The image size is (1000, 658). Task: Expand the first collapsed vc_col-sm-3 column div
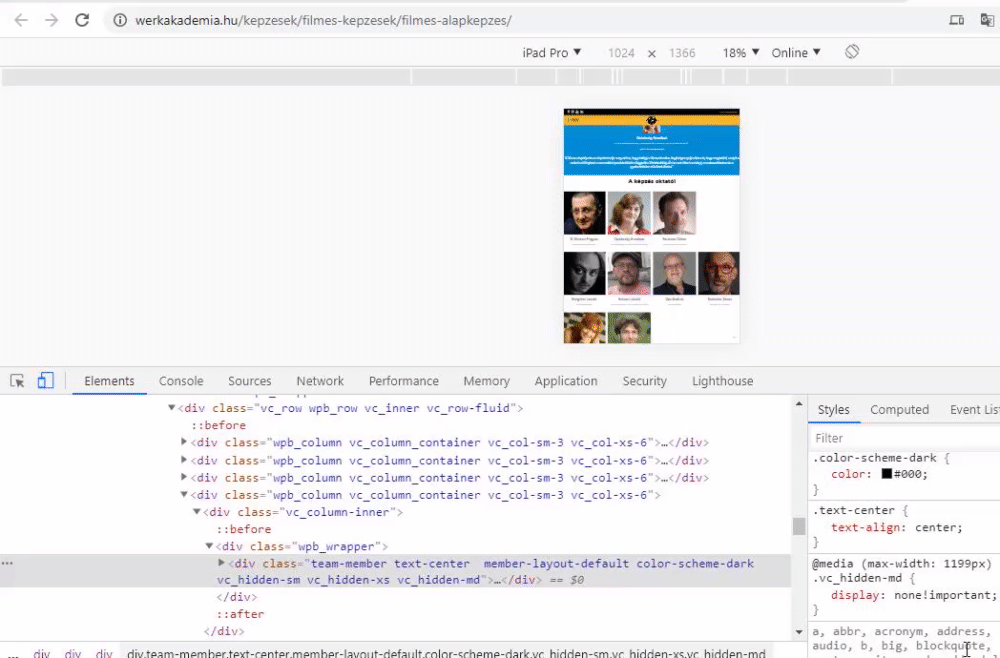click(184, 442)
